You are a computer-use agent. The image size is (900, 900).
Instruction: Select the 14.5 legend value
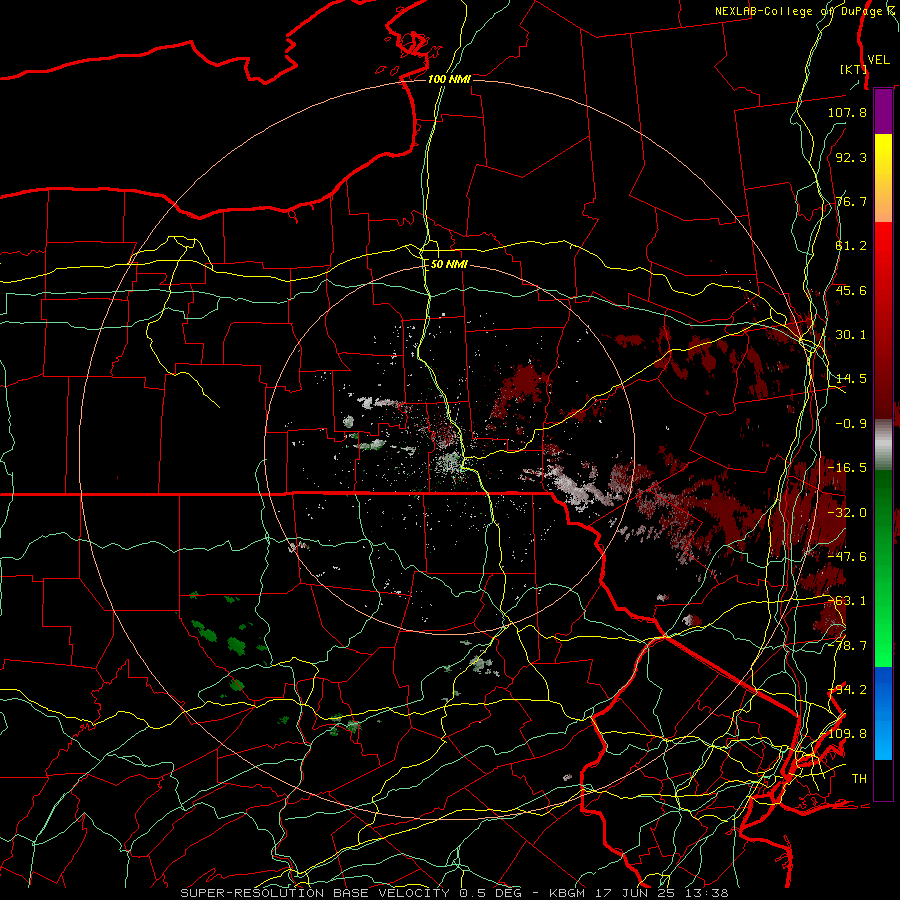click(x=851, y=379)
